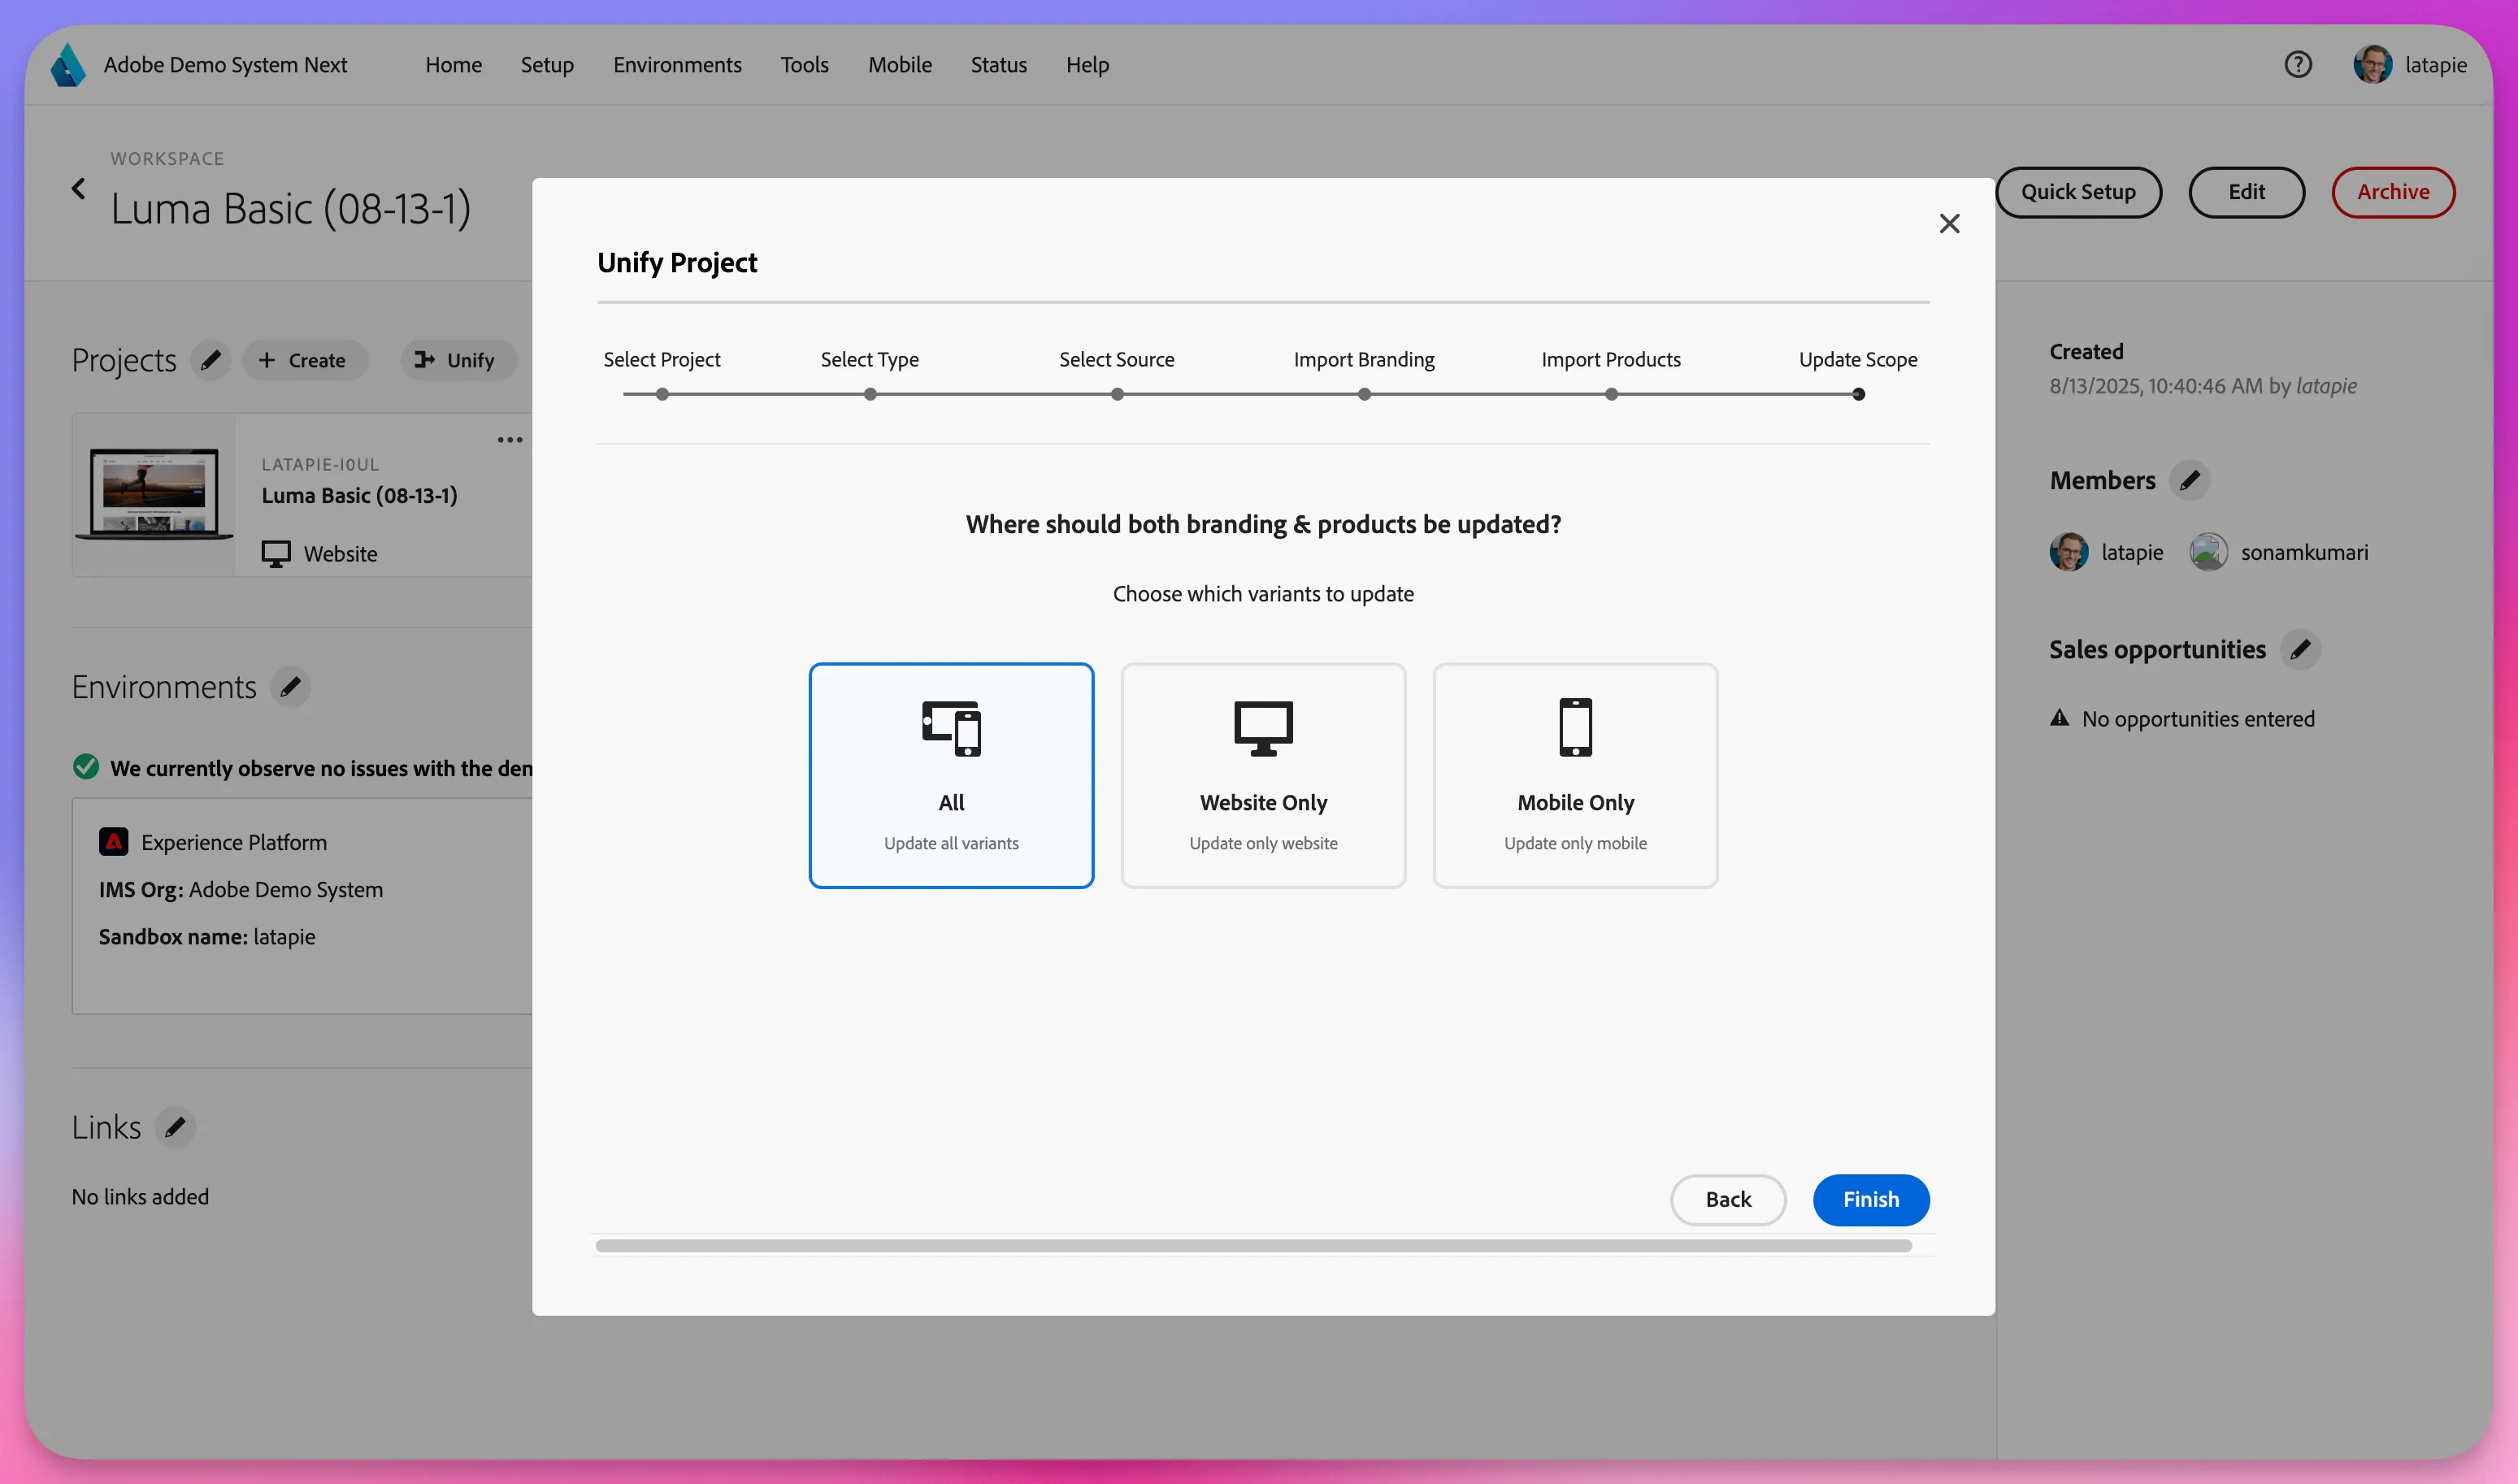Open the Tools menu
The height and width of the screenshot is (1484, 2518).
(x=804, y=65)
